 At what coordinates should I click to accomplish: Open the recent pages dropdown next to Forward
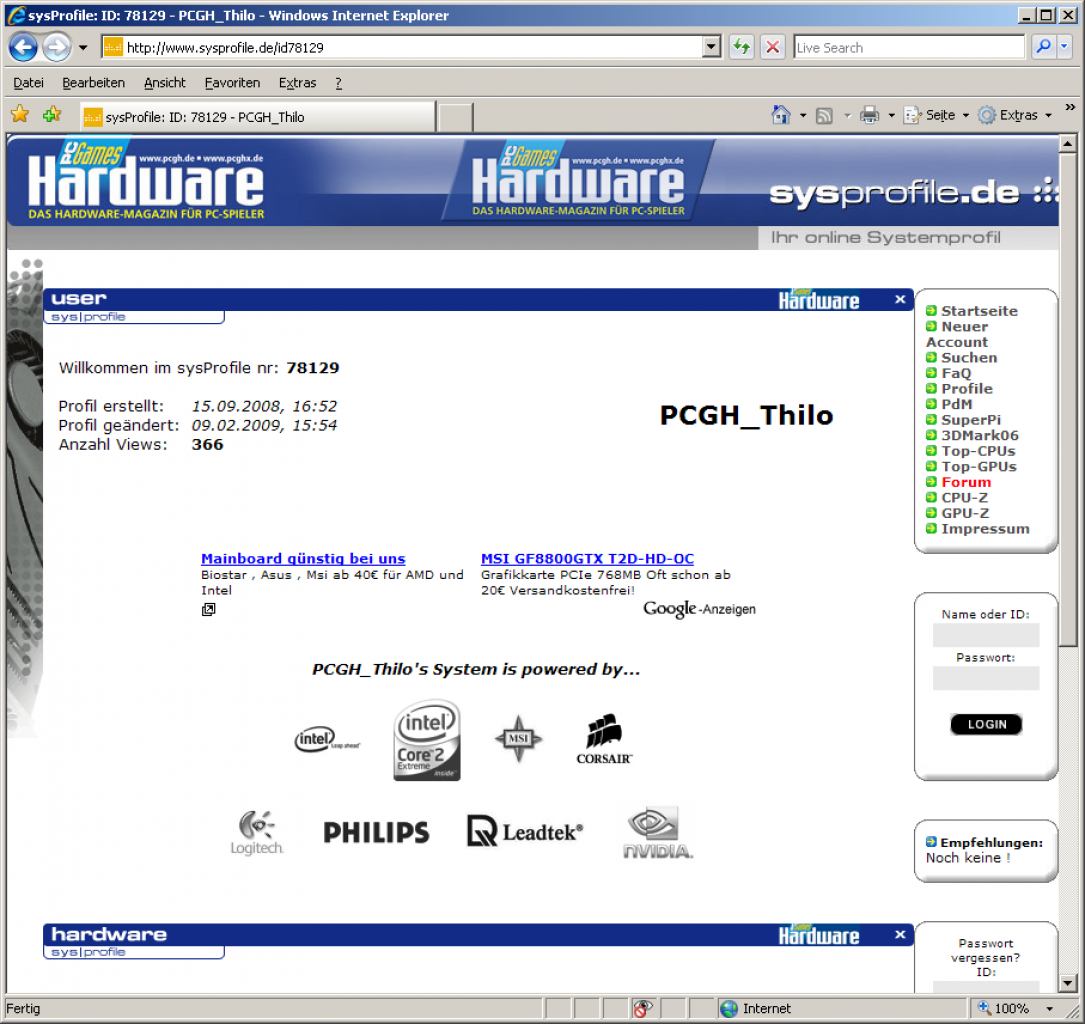click(83, 48)
